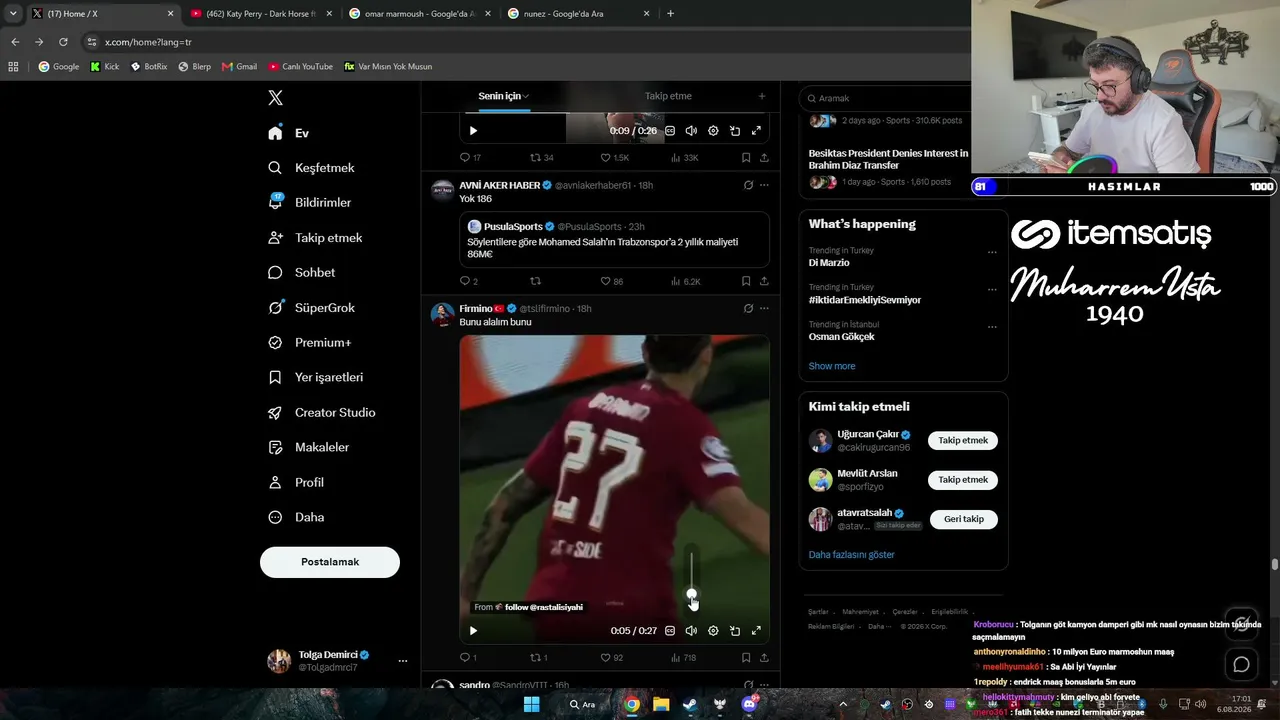View analytics for the 6.2K views post
The image size is (1280, 720).
click(x=686, y=281)
